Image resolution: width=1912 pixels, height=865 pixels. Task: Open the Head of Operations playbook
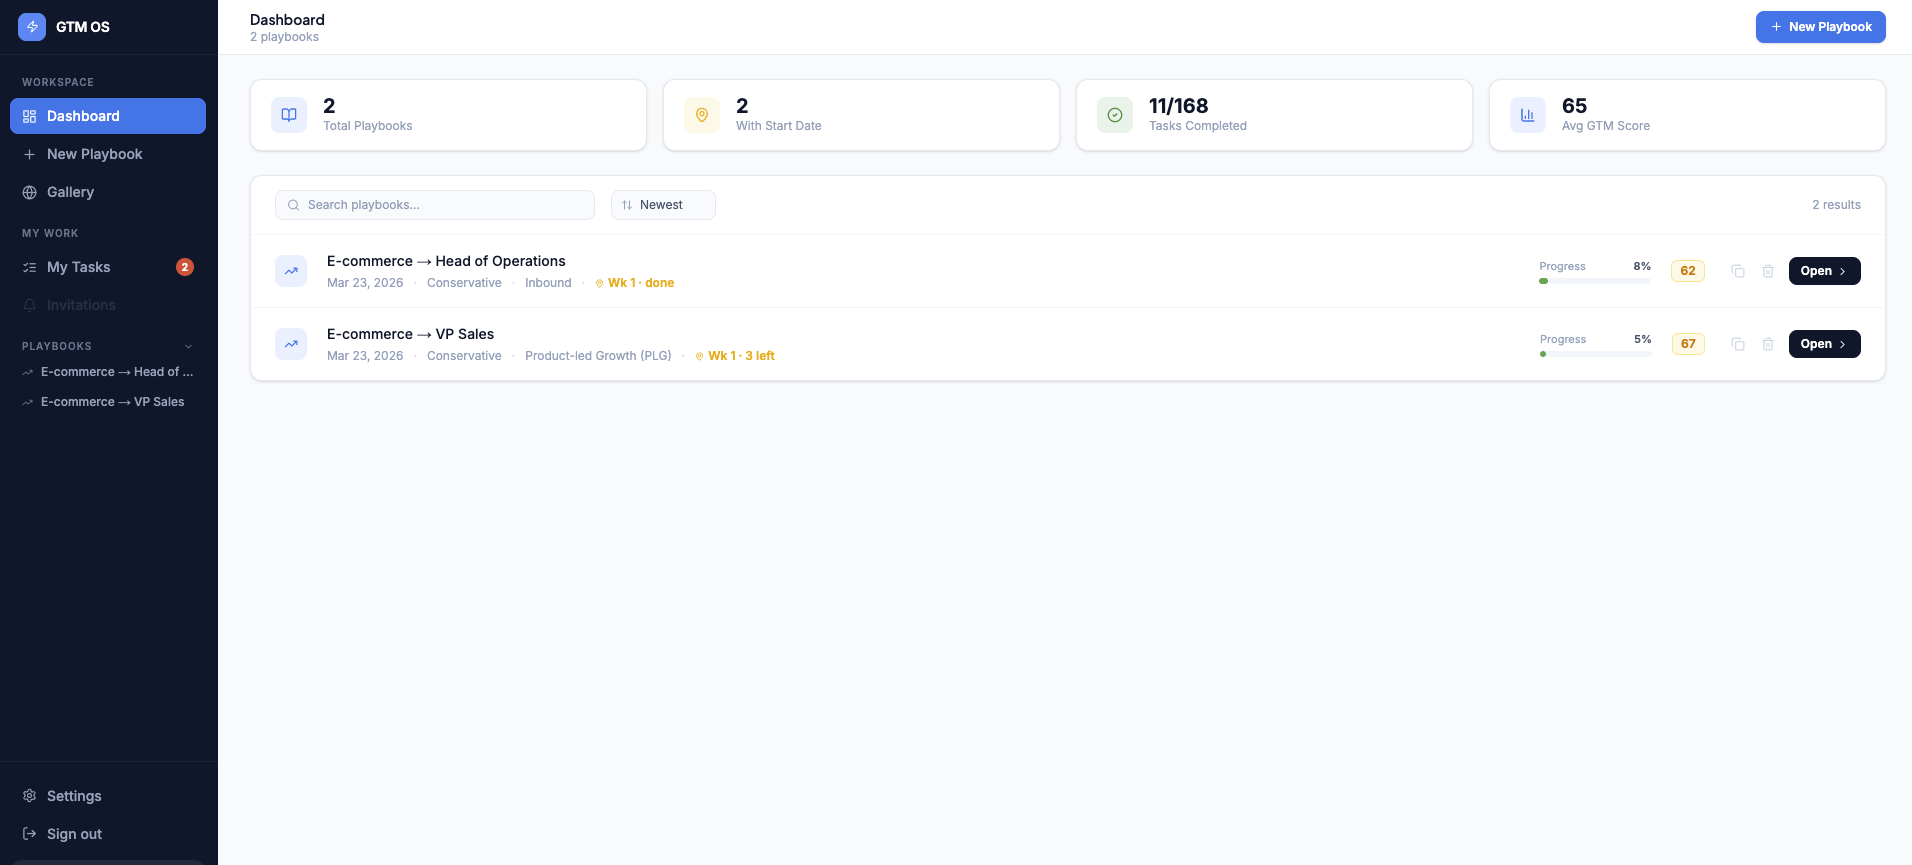pyautogui.click(x=1824, y=271)
